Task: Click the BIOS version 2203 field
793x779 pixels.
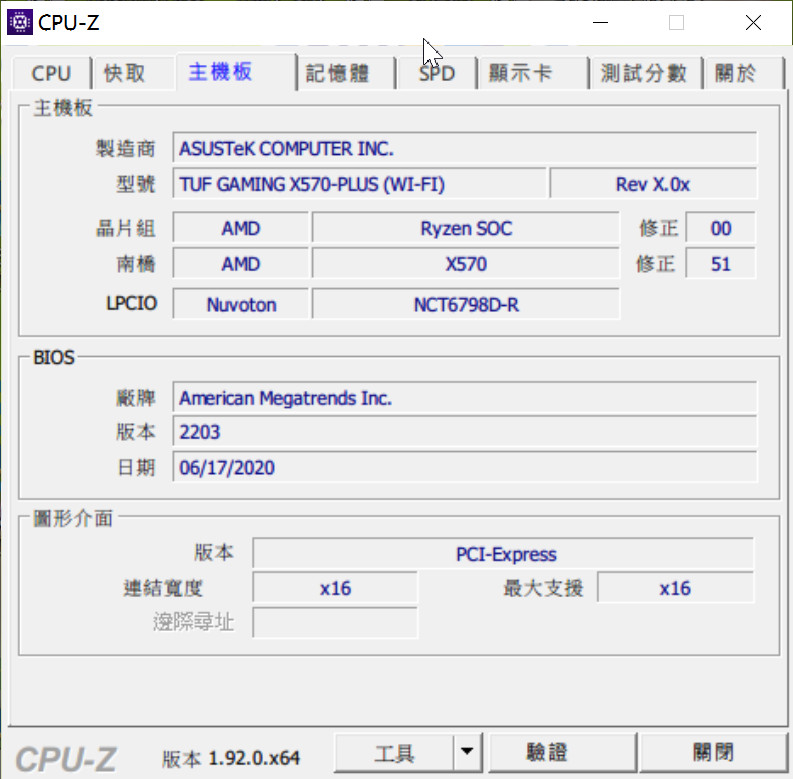Action: (x=465, y=432)
